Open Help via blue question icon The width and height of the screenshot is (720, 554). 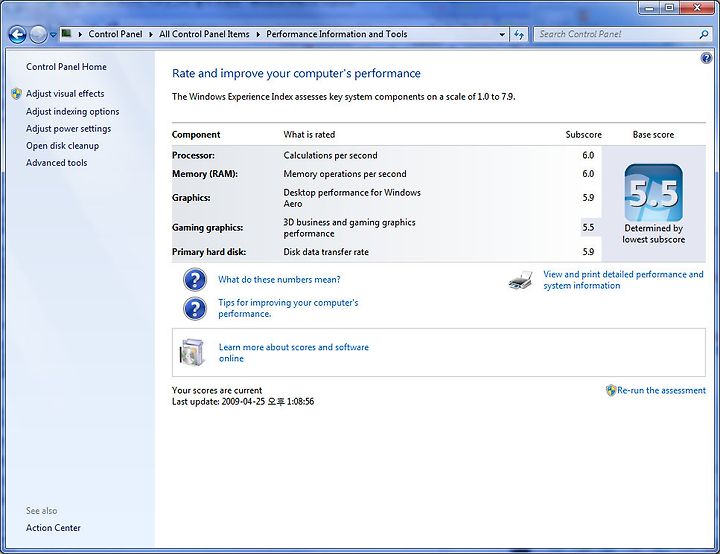coord(706,58)
